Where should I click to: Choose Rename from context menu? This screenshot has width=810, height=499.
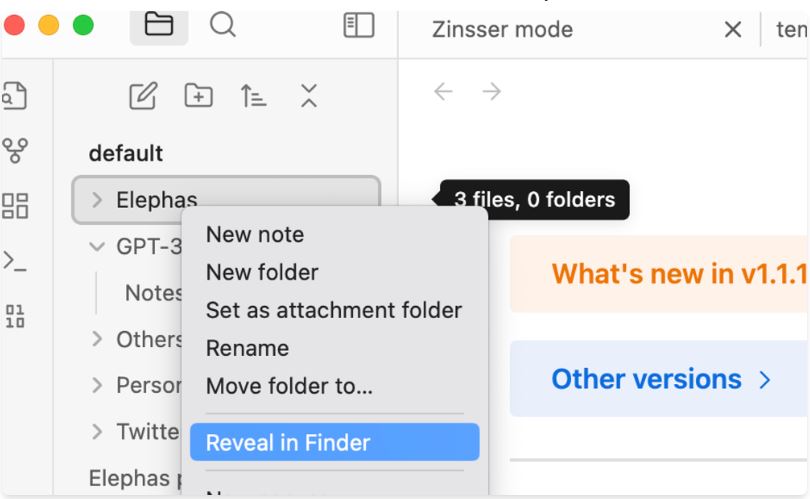(247, 348)
